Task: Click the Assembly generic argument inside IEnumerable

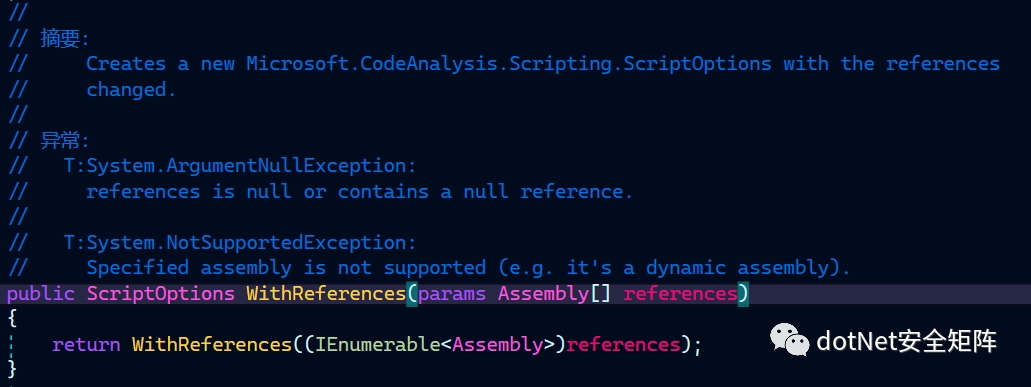Action: [497, 345]
